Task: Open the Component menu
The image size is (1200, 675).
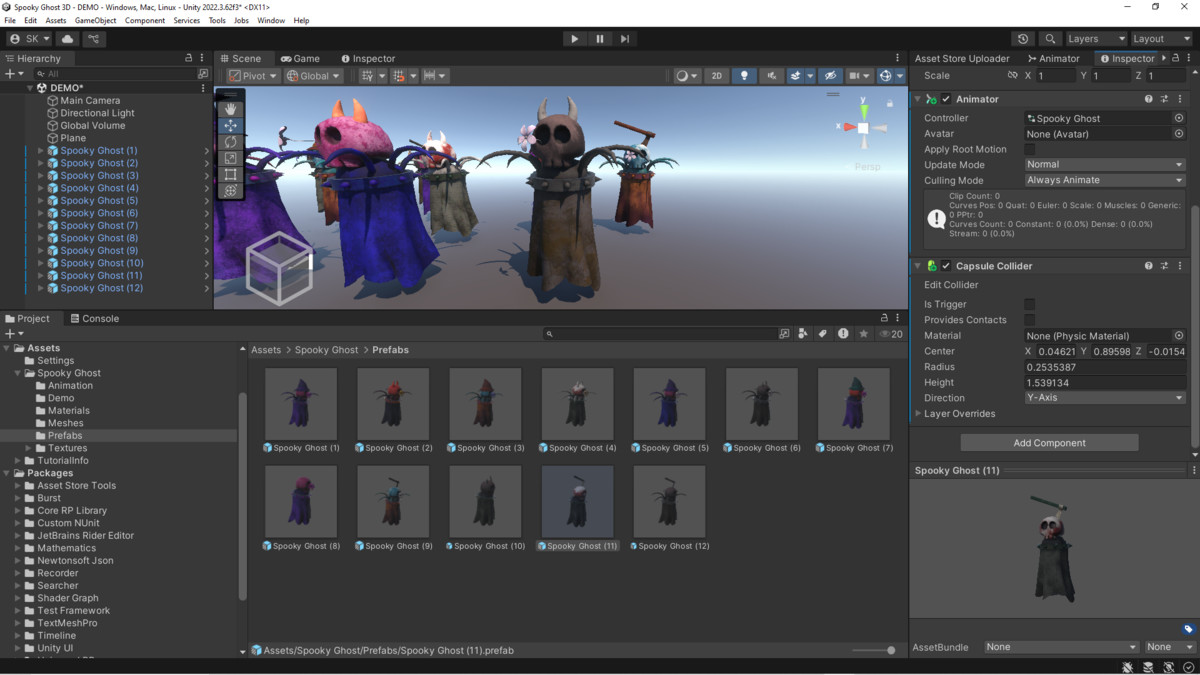Action: click(x=145, y=20)
